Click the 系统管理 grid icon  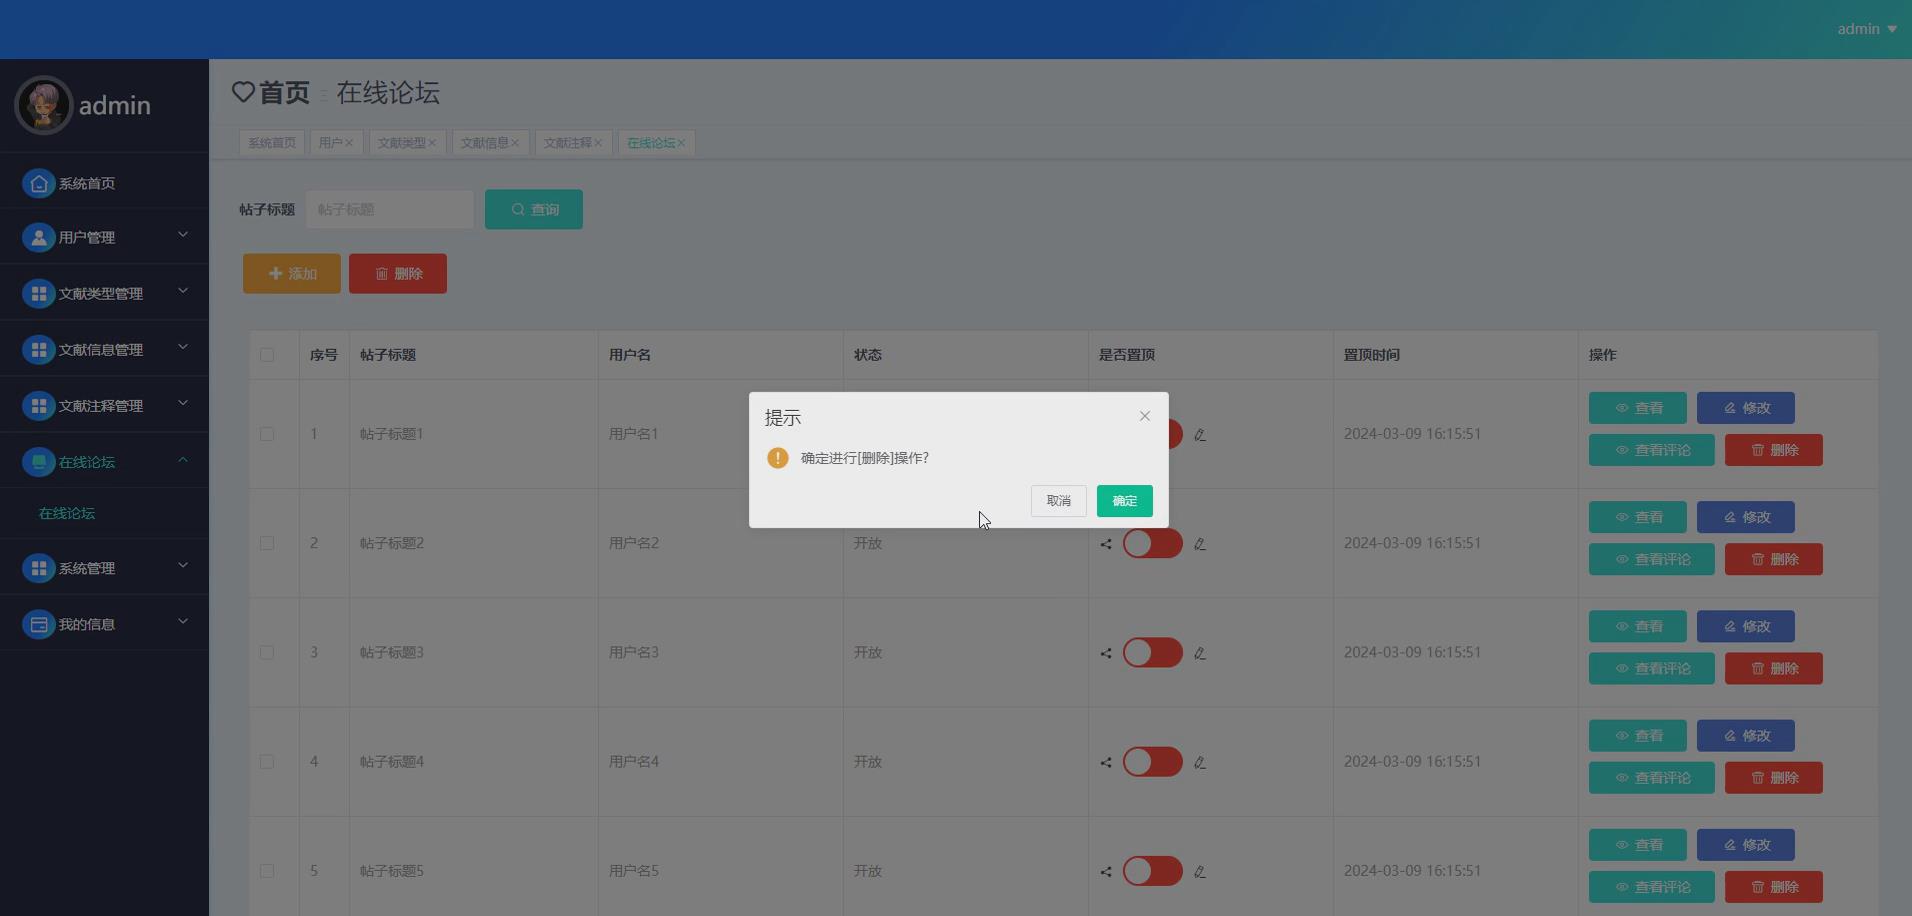39,568
